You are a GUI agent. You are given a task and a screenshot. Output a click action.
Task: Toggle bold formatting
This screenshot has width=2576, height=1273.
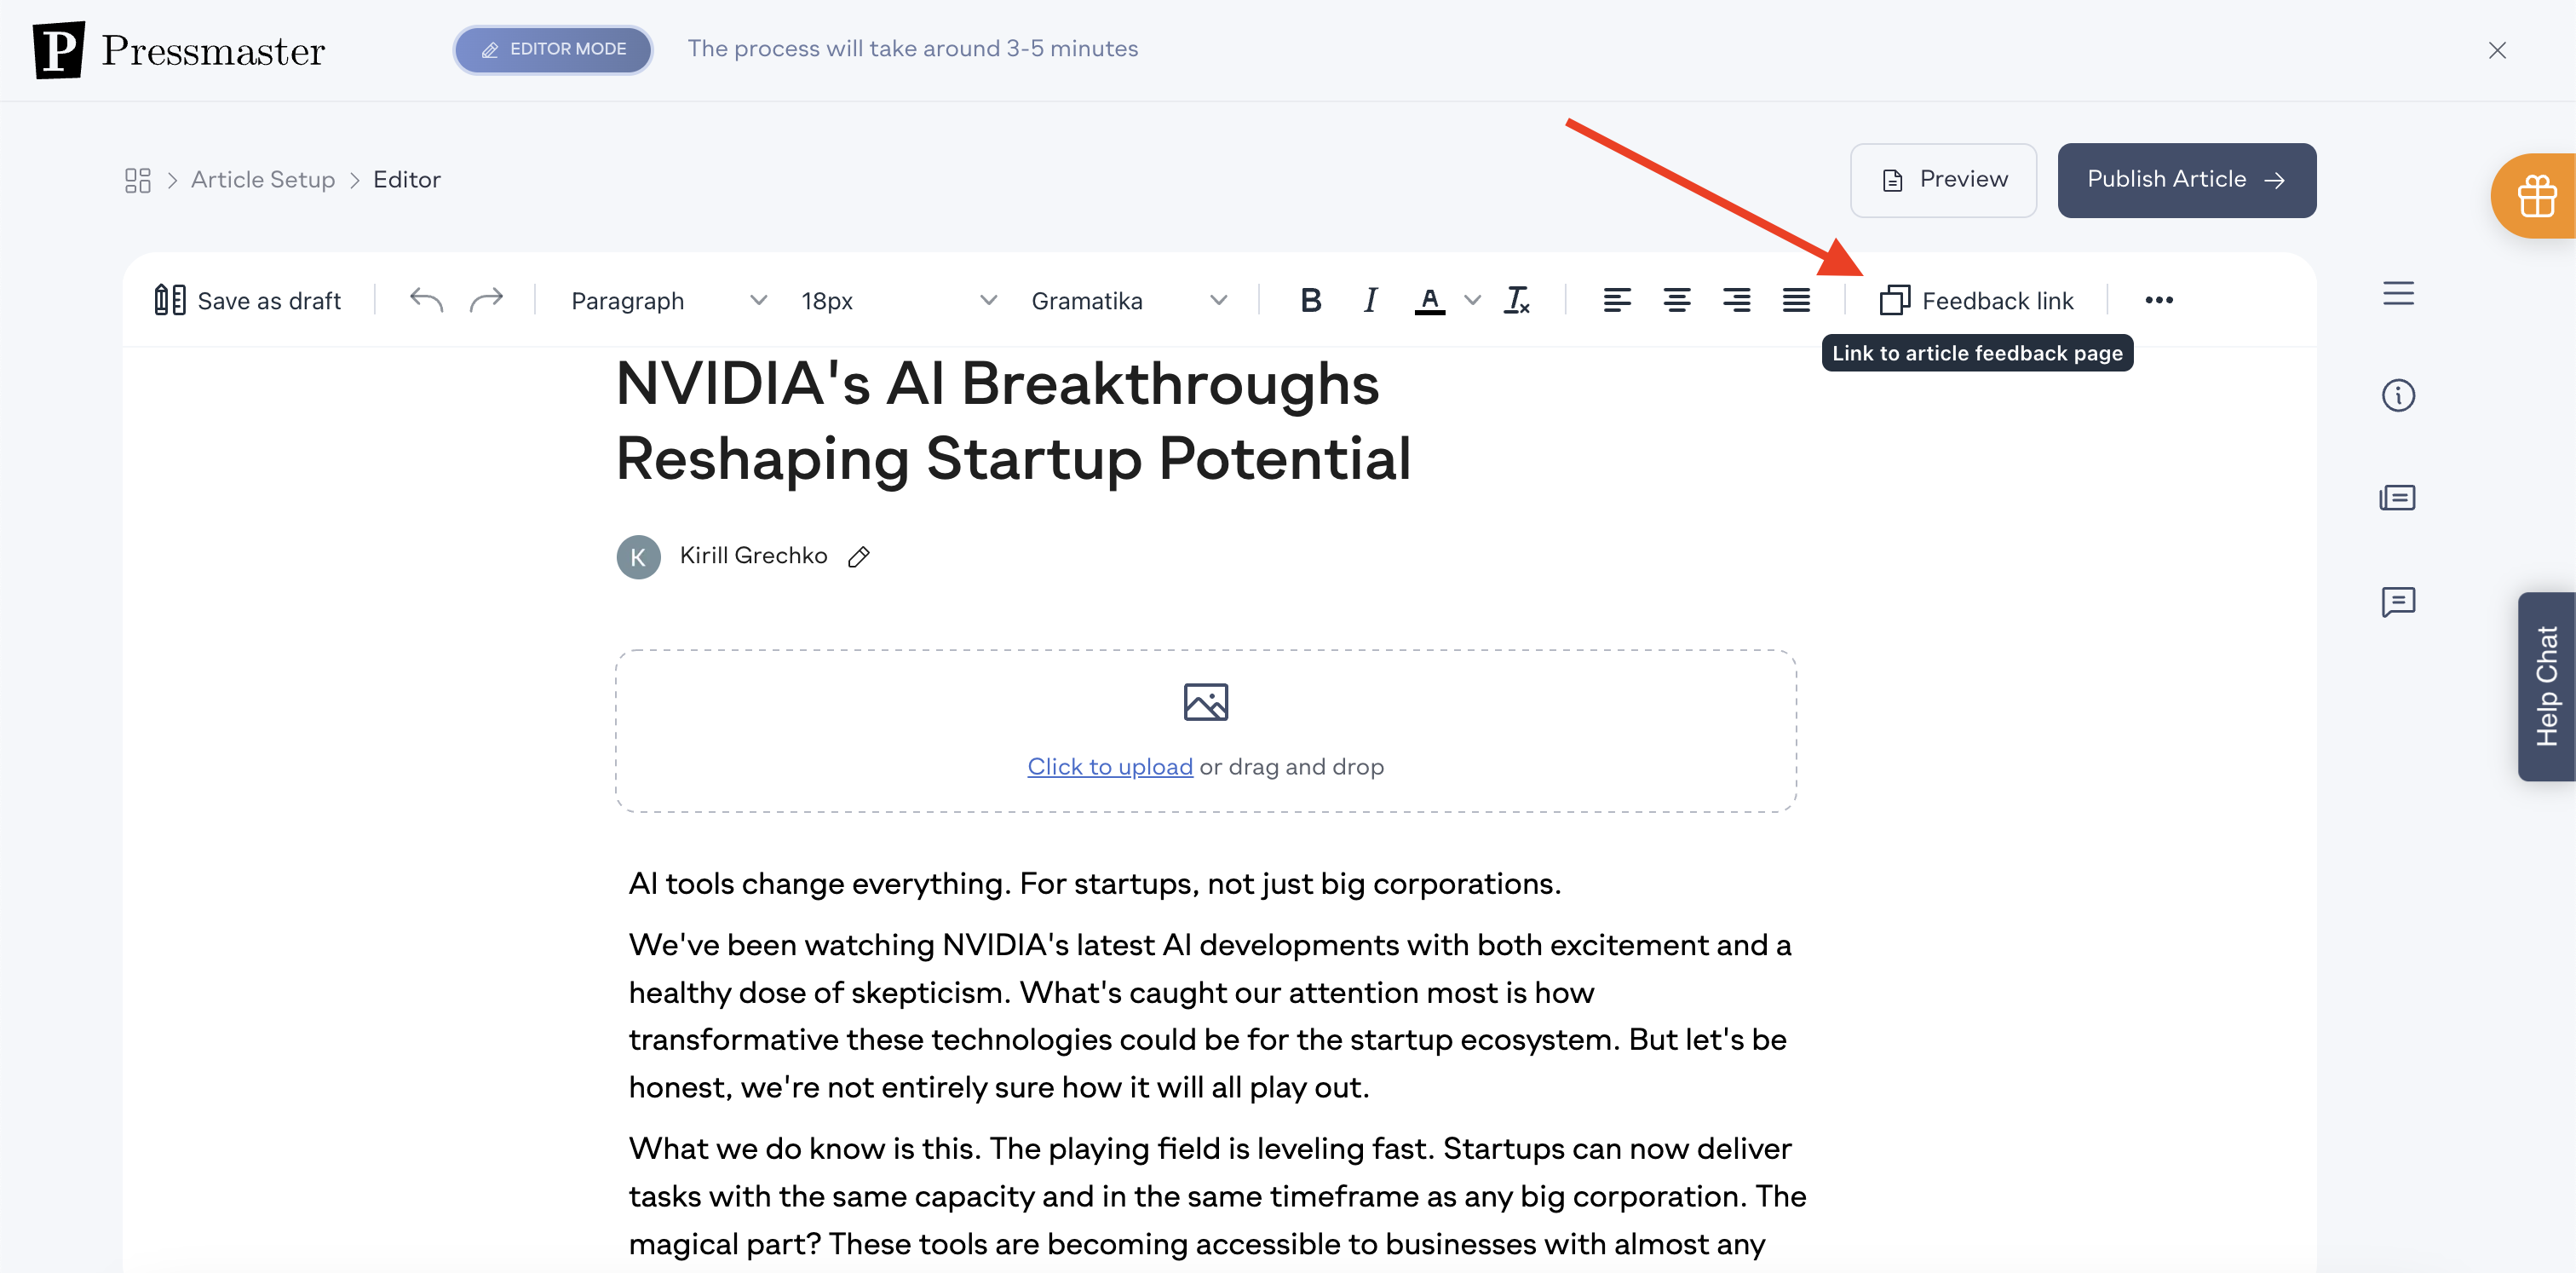[x=1311, y=300]
